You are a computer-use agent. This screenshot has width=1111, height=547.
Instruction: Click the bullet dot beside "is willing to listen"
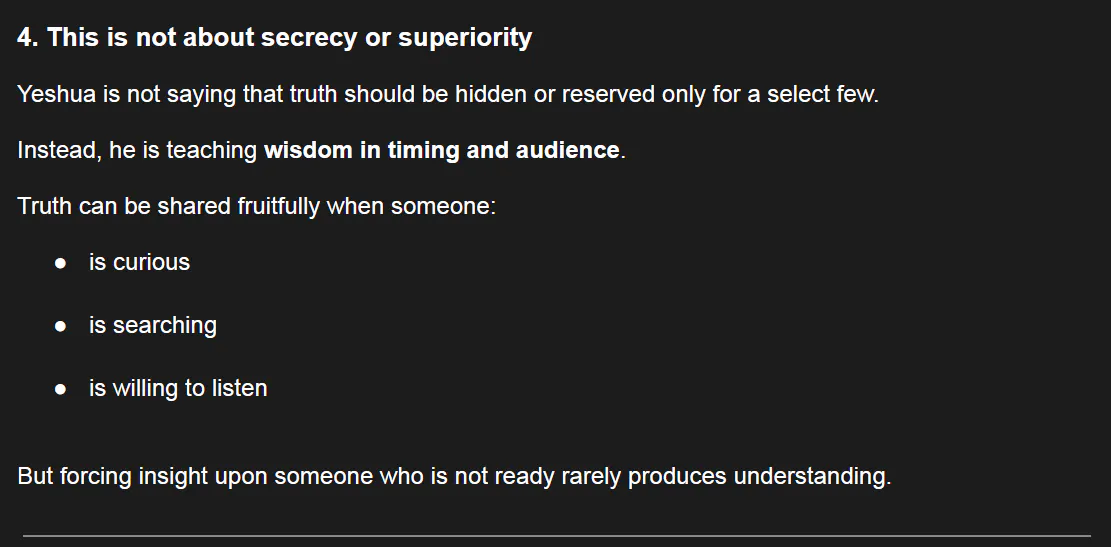click(x=61, y=389)
